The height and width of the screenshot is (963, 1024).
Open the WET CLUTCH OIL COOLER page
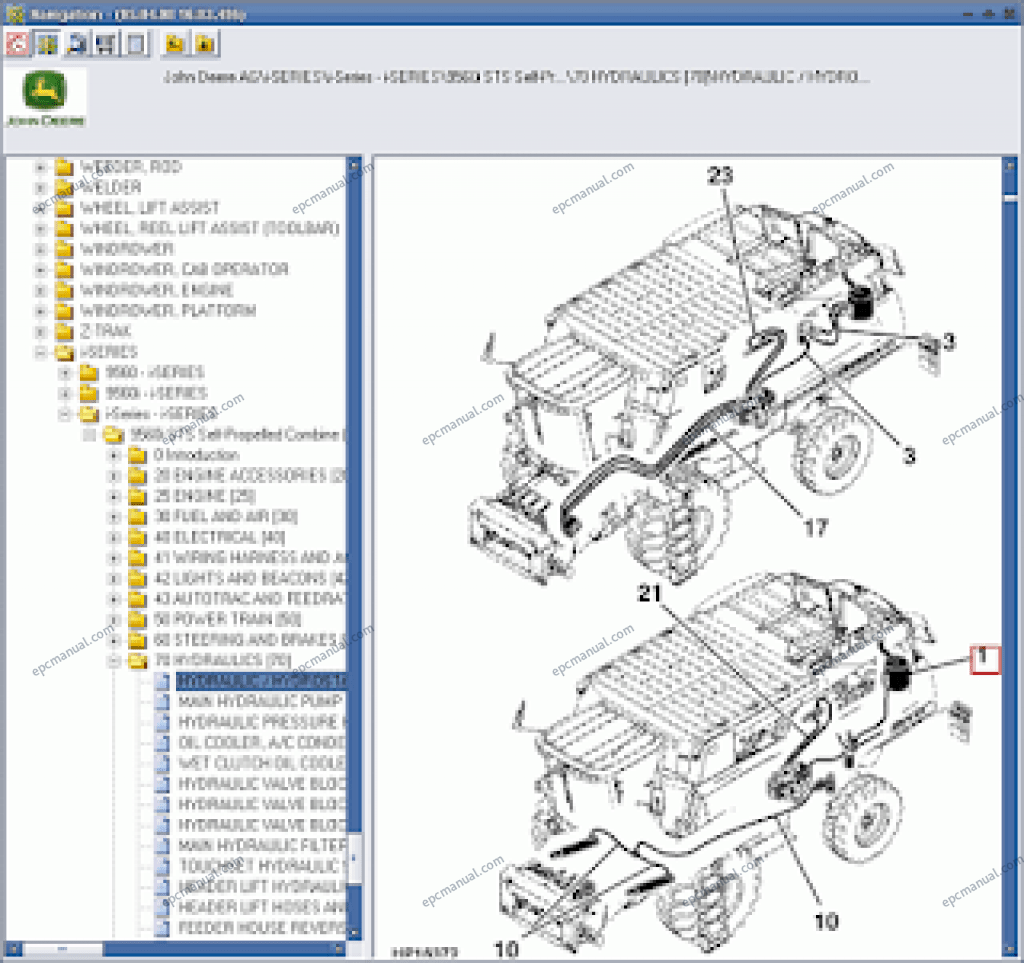(x=262, y=763)
